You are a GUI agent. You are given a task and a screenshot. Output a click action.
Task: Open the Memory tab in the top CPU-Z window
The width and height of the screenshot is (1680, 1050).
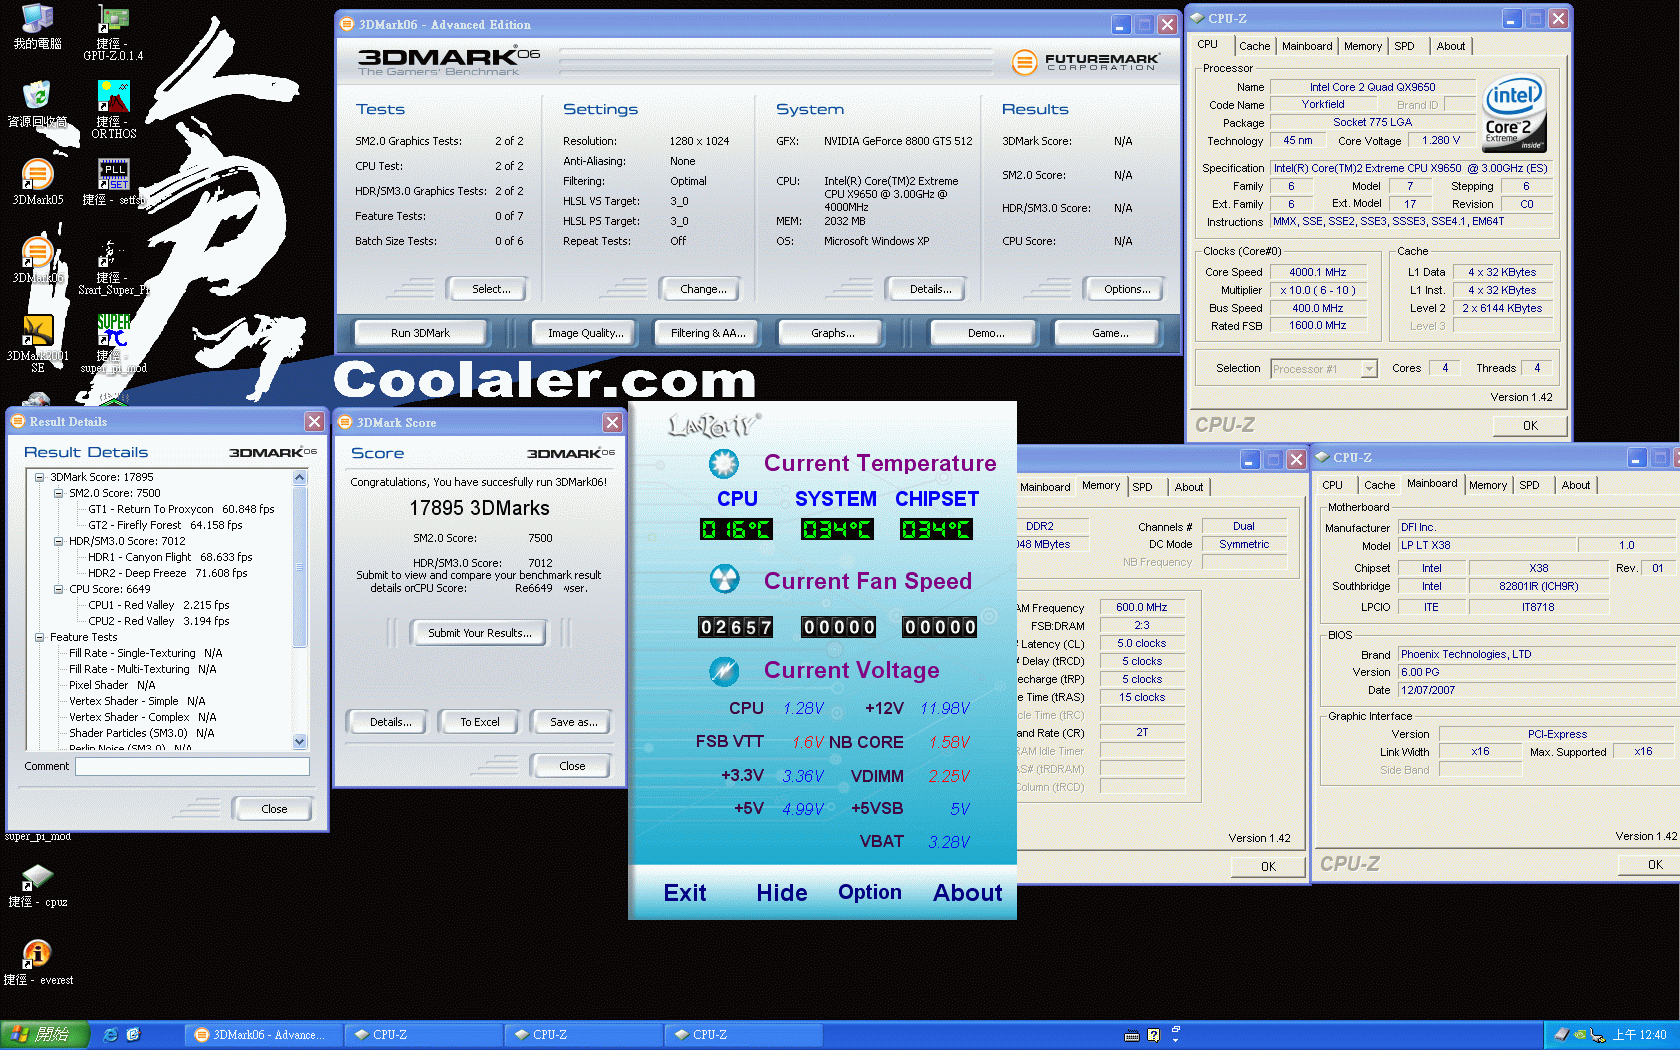pyautogui.click(x=1362, y=46)
